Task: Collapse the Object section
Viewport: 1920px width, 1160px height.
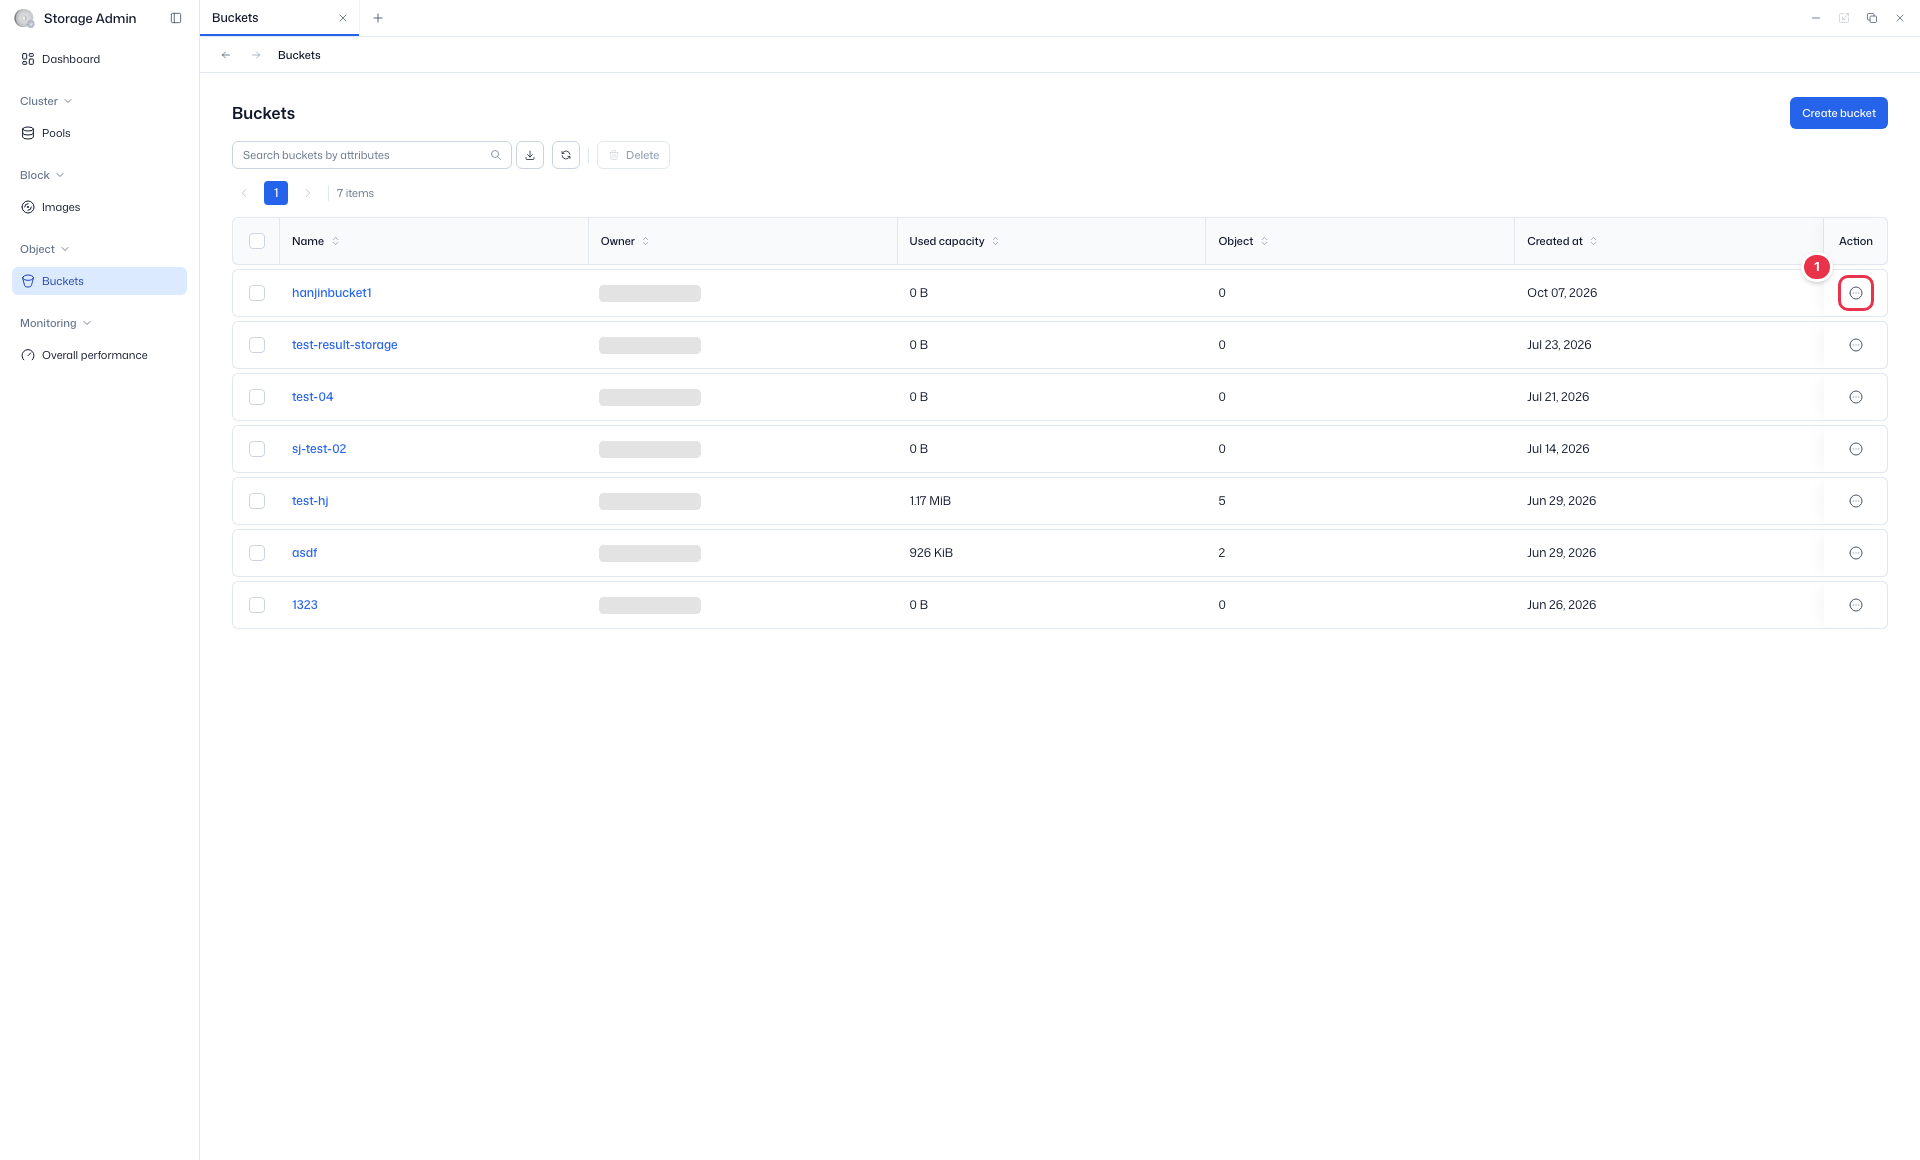Action: [x=44, y=249]
